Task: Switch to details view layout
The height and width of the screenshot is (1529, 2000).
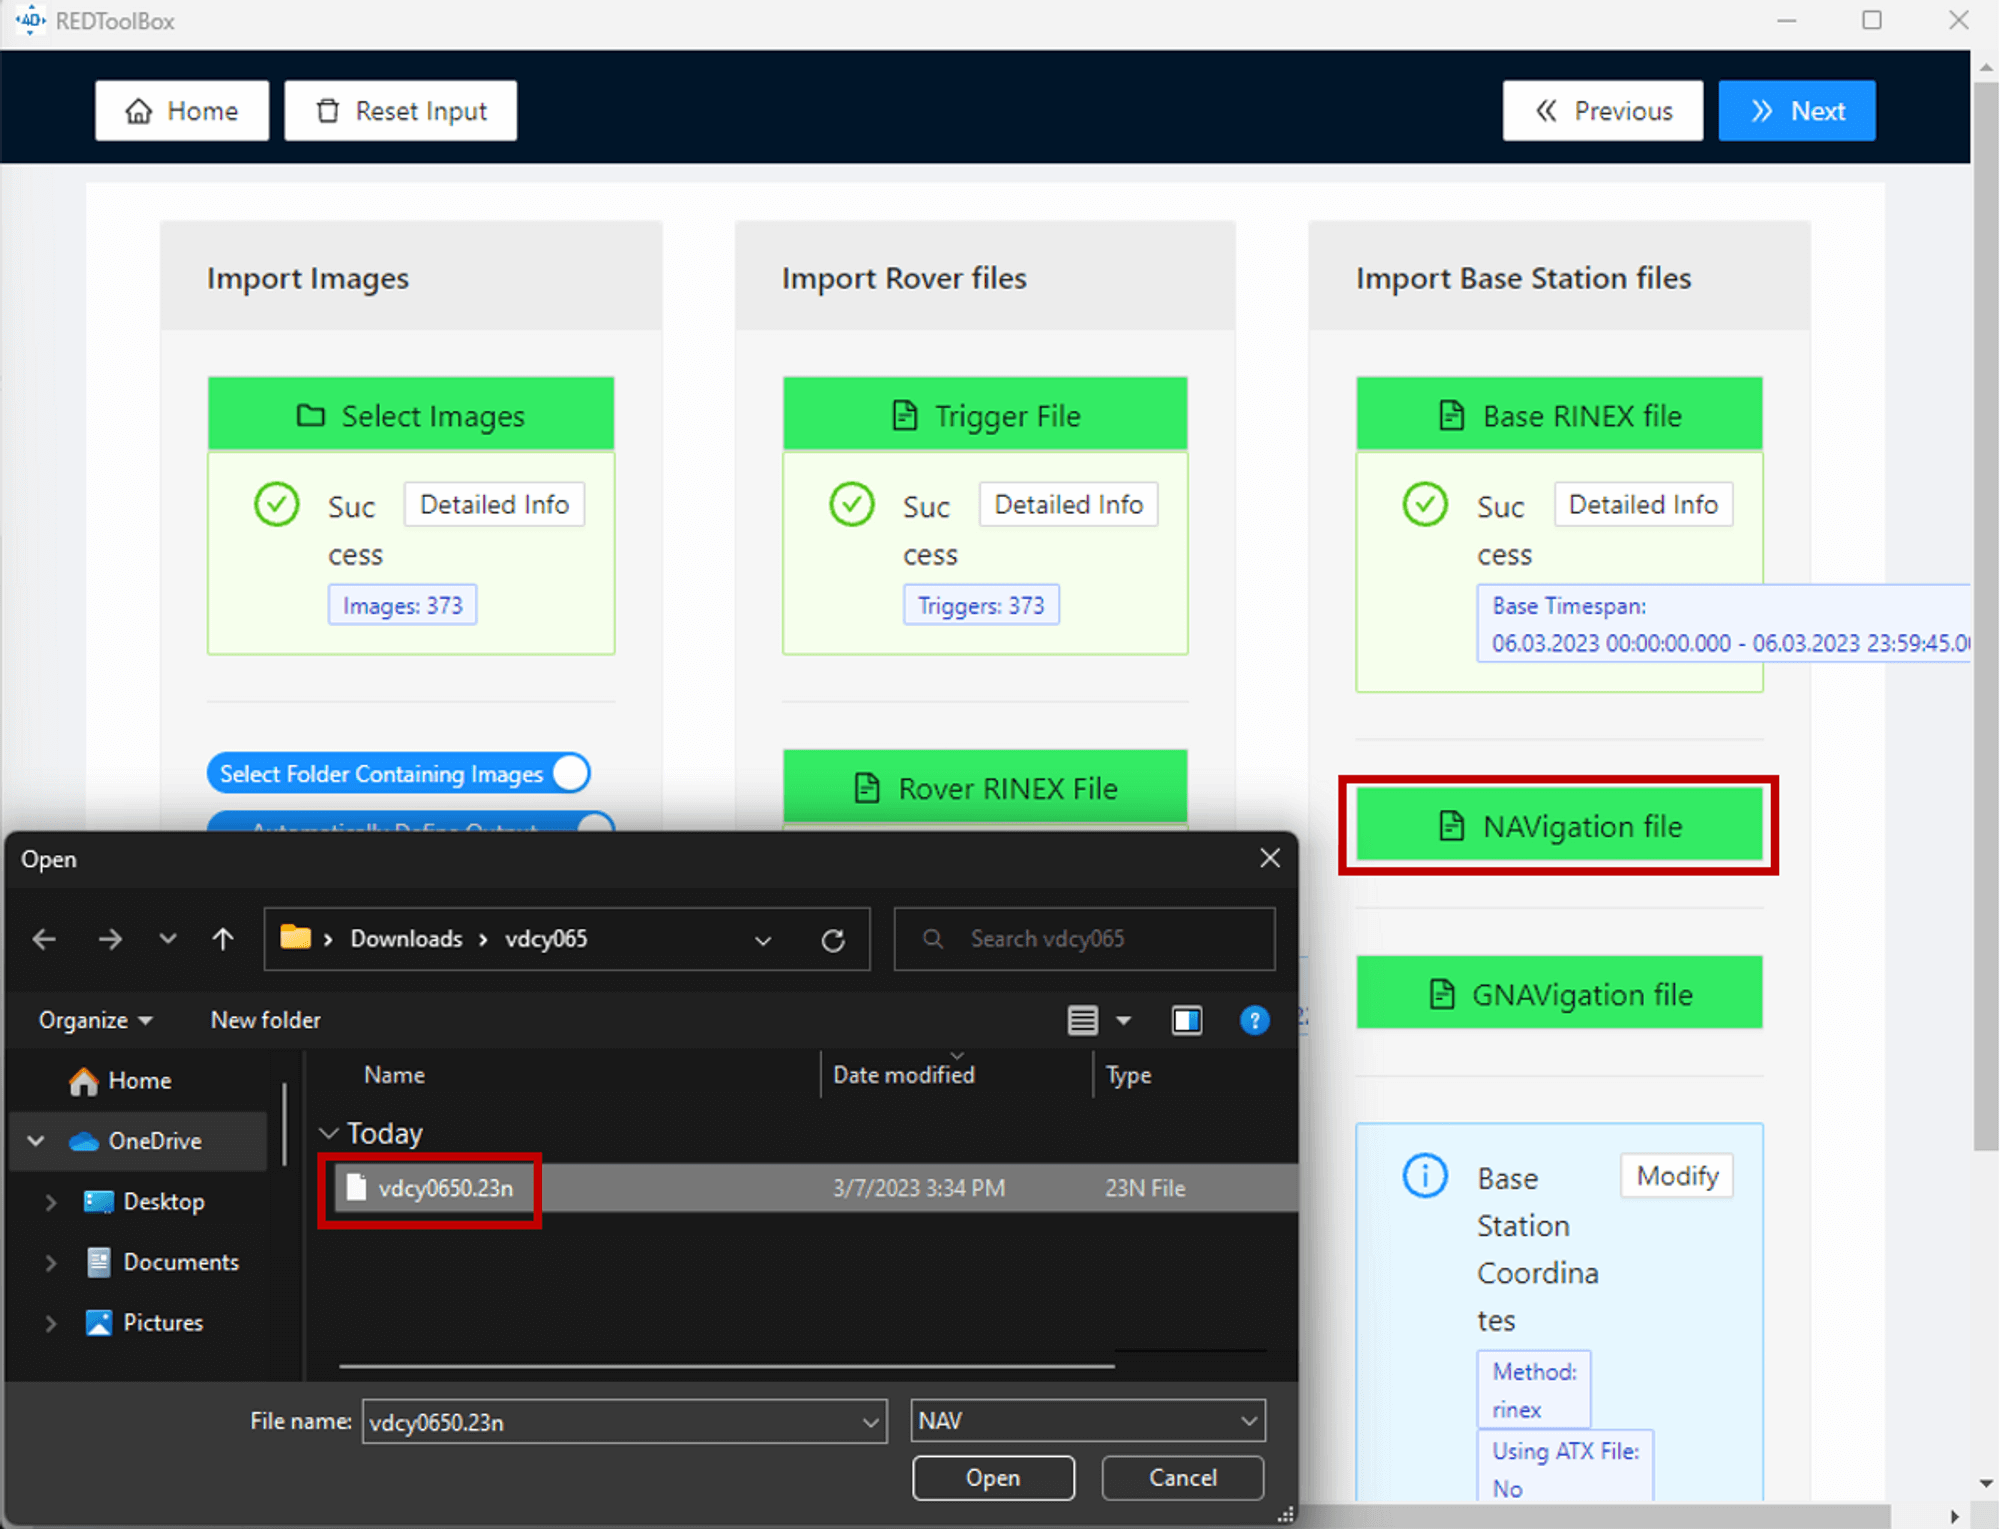Action: 1083,1020
